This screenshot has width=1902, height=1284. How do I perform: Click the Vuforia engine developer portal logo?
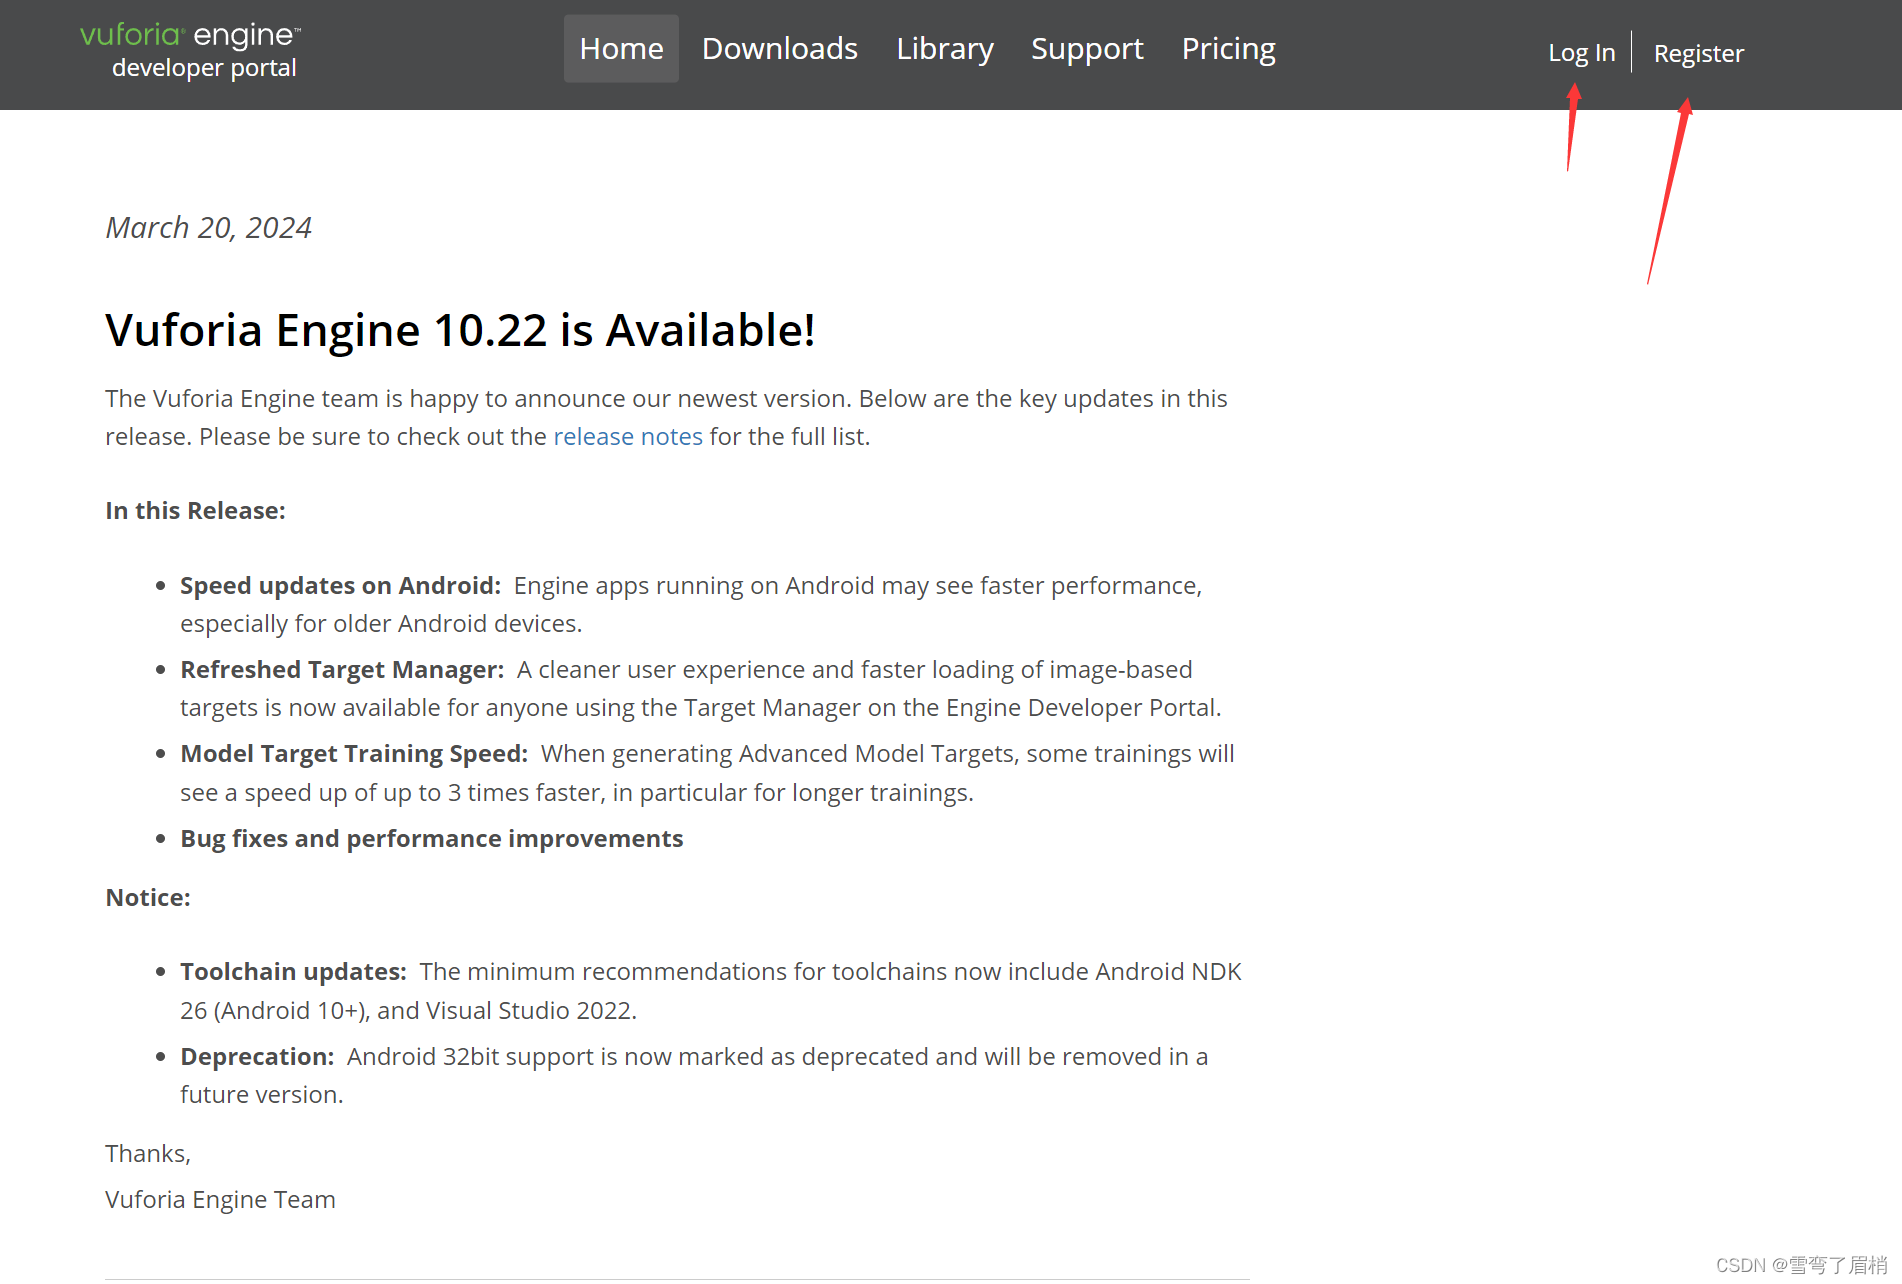pyautogui.click(x=190, y=51)
